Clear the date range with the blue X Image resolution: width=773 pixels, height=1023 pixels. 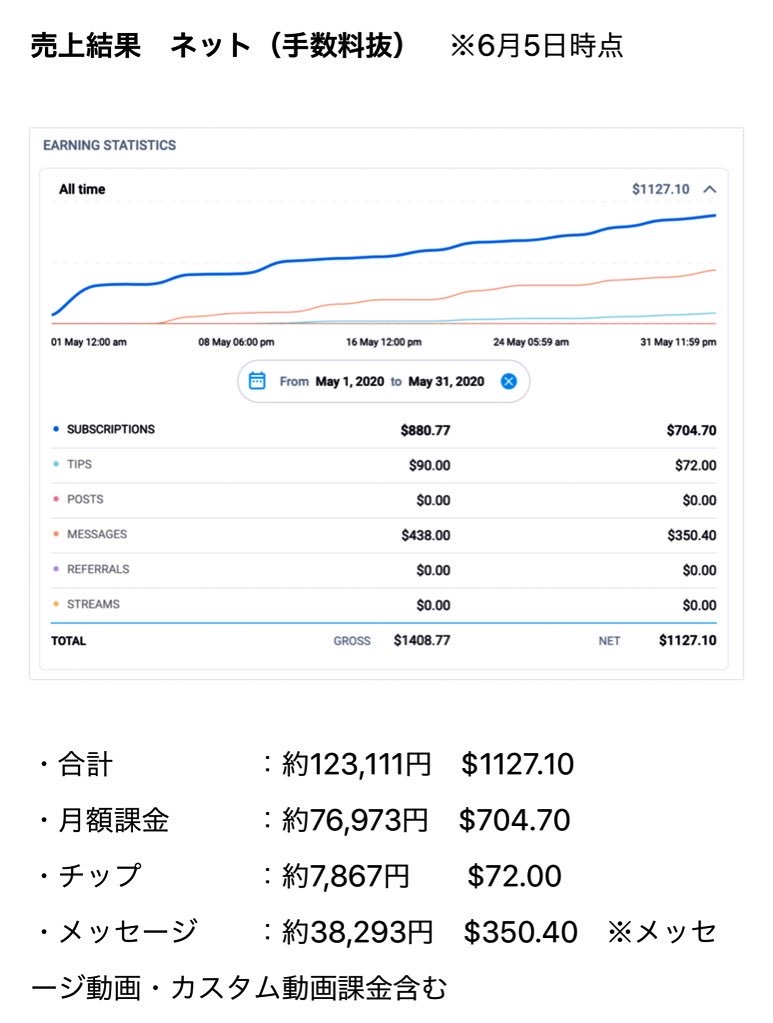coord(509,382)
